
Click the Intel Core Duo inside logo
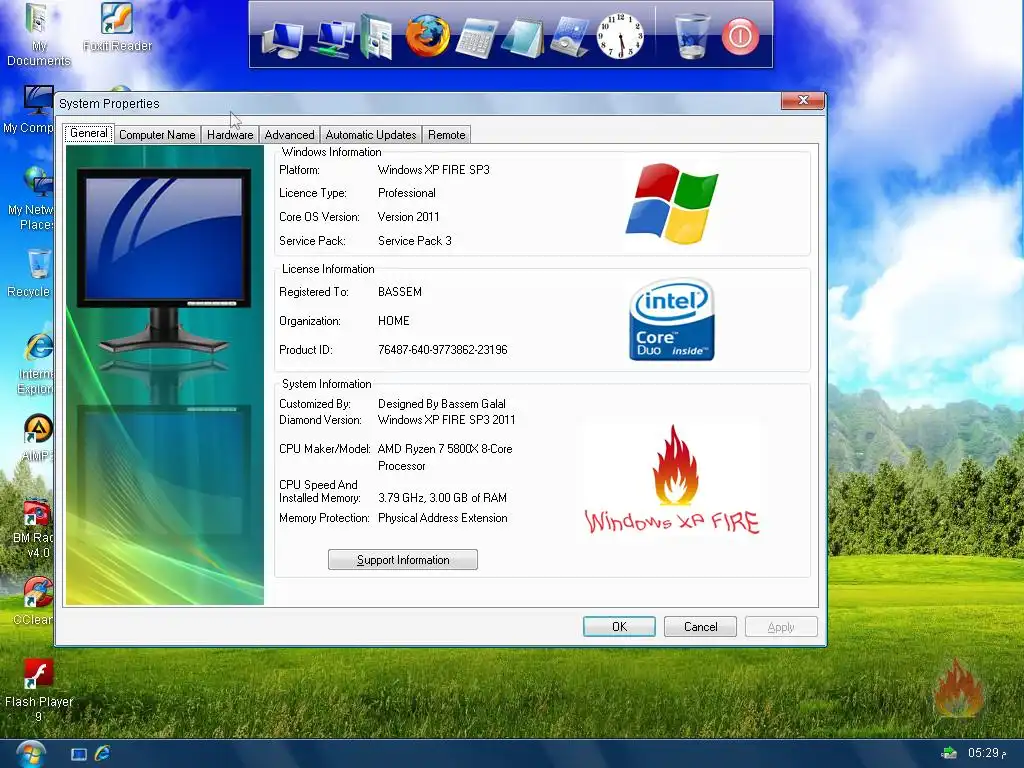coord(671,319)
